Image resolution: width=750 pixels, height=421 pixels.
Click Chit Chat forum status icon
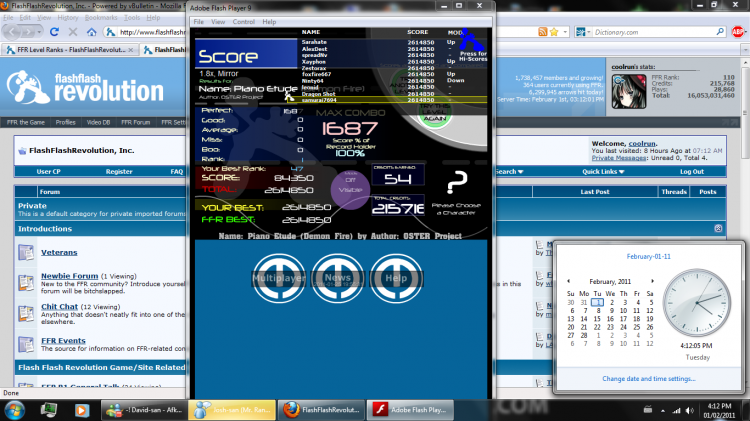[26, 313]
